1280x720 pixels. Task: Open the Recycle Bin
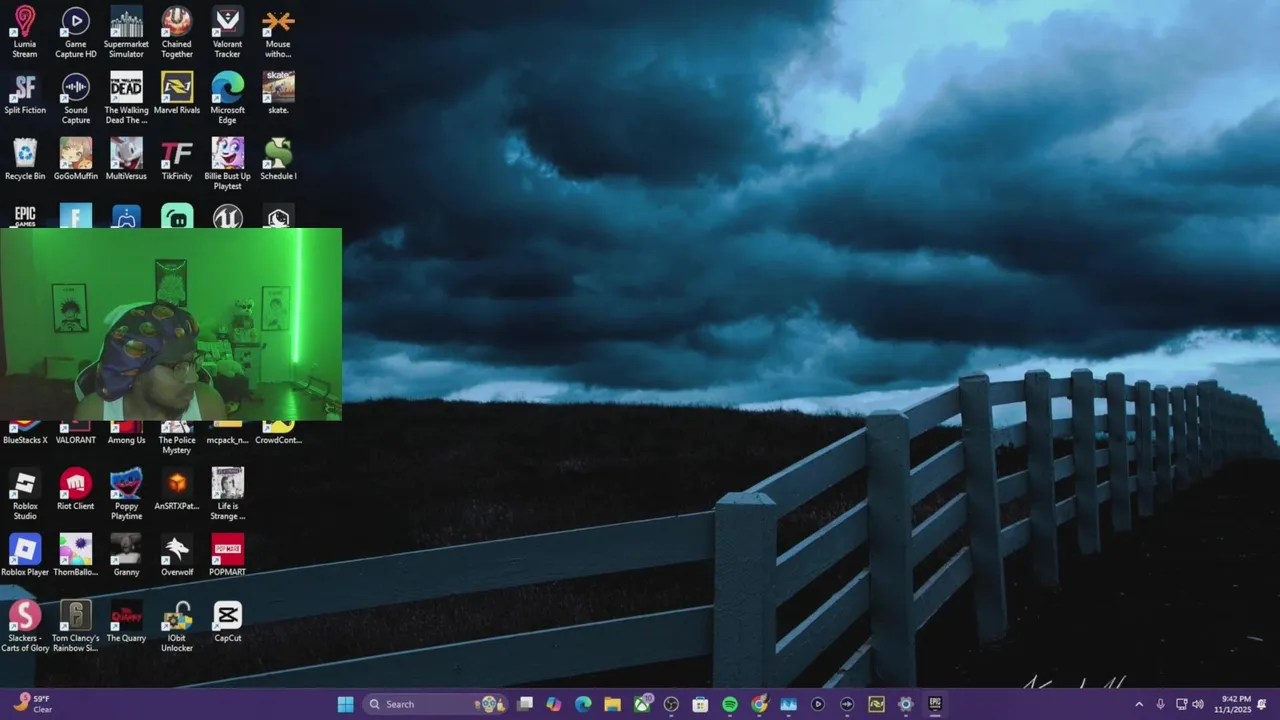coord(25,159)
